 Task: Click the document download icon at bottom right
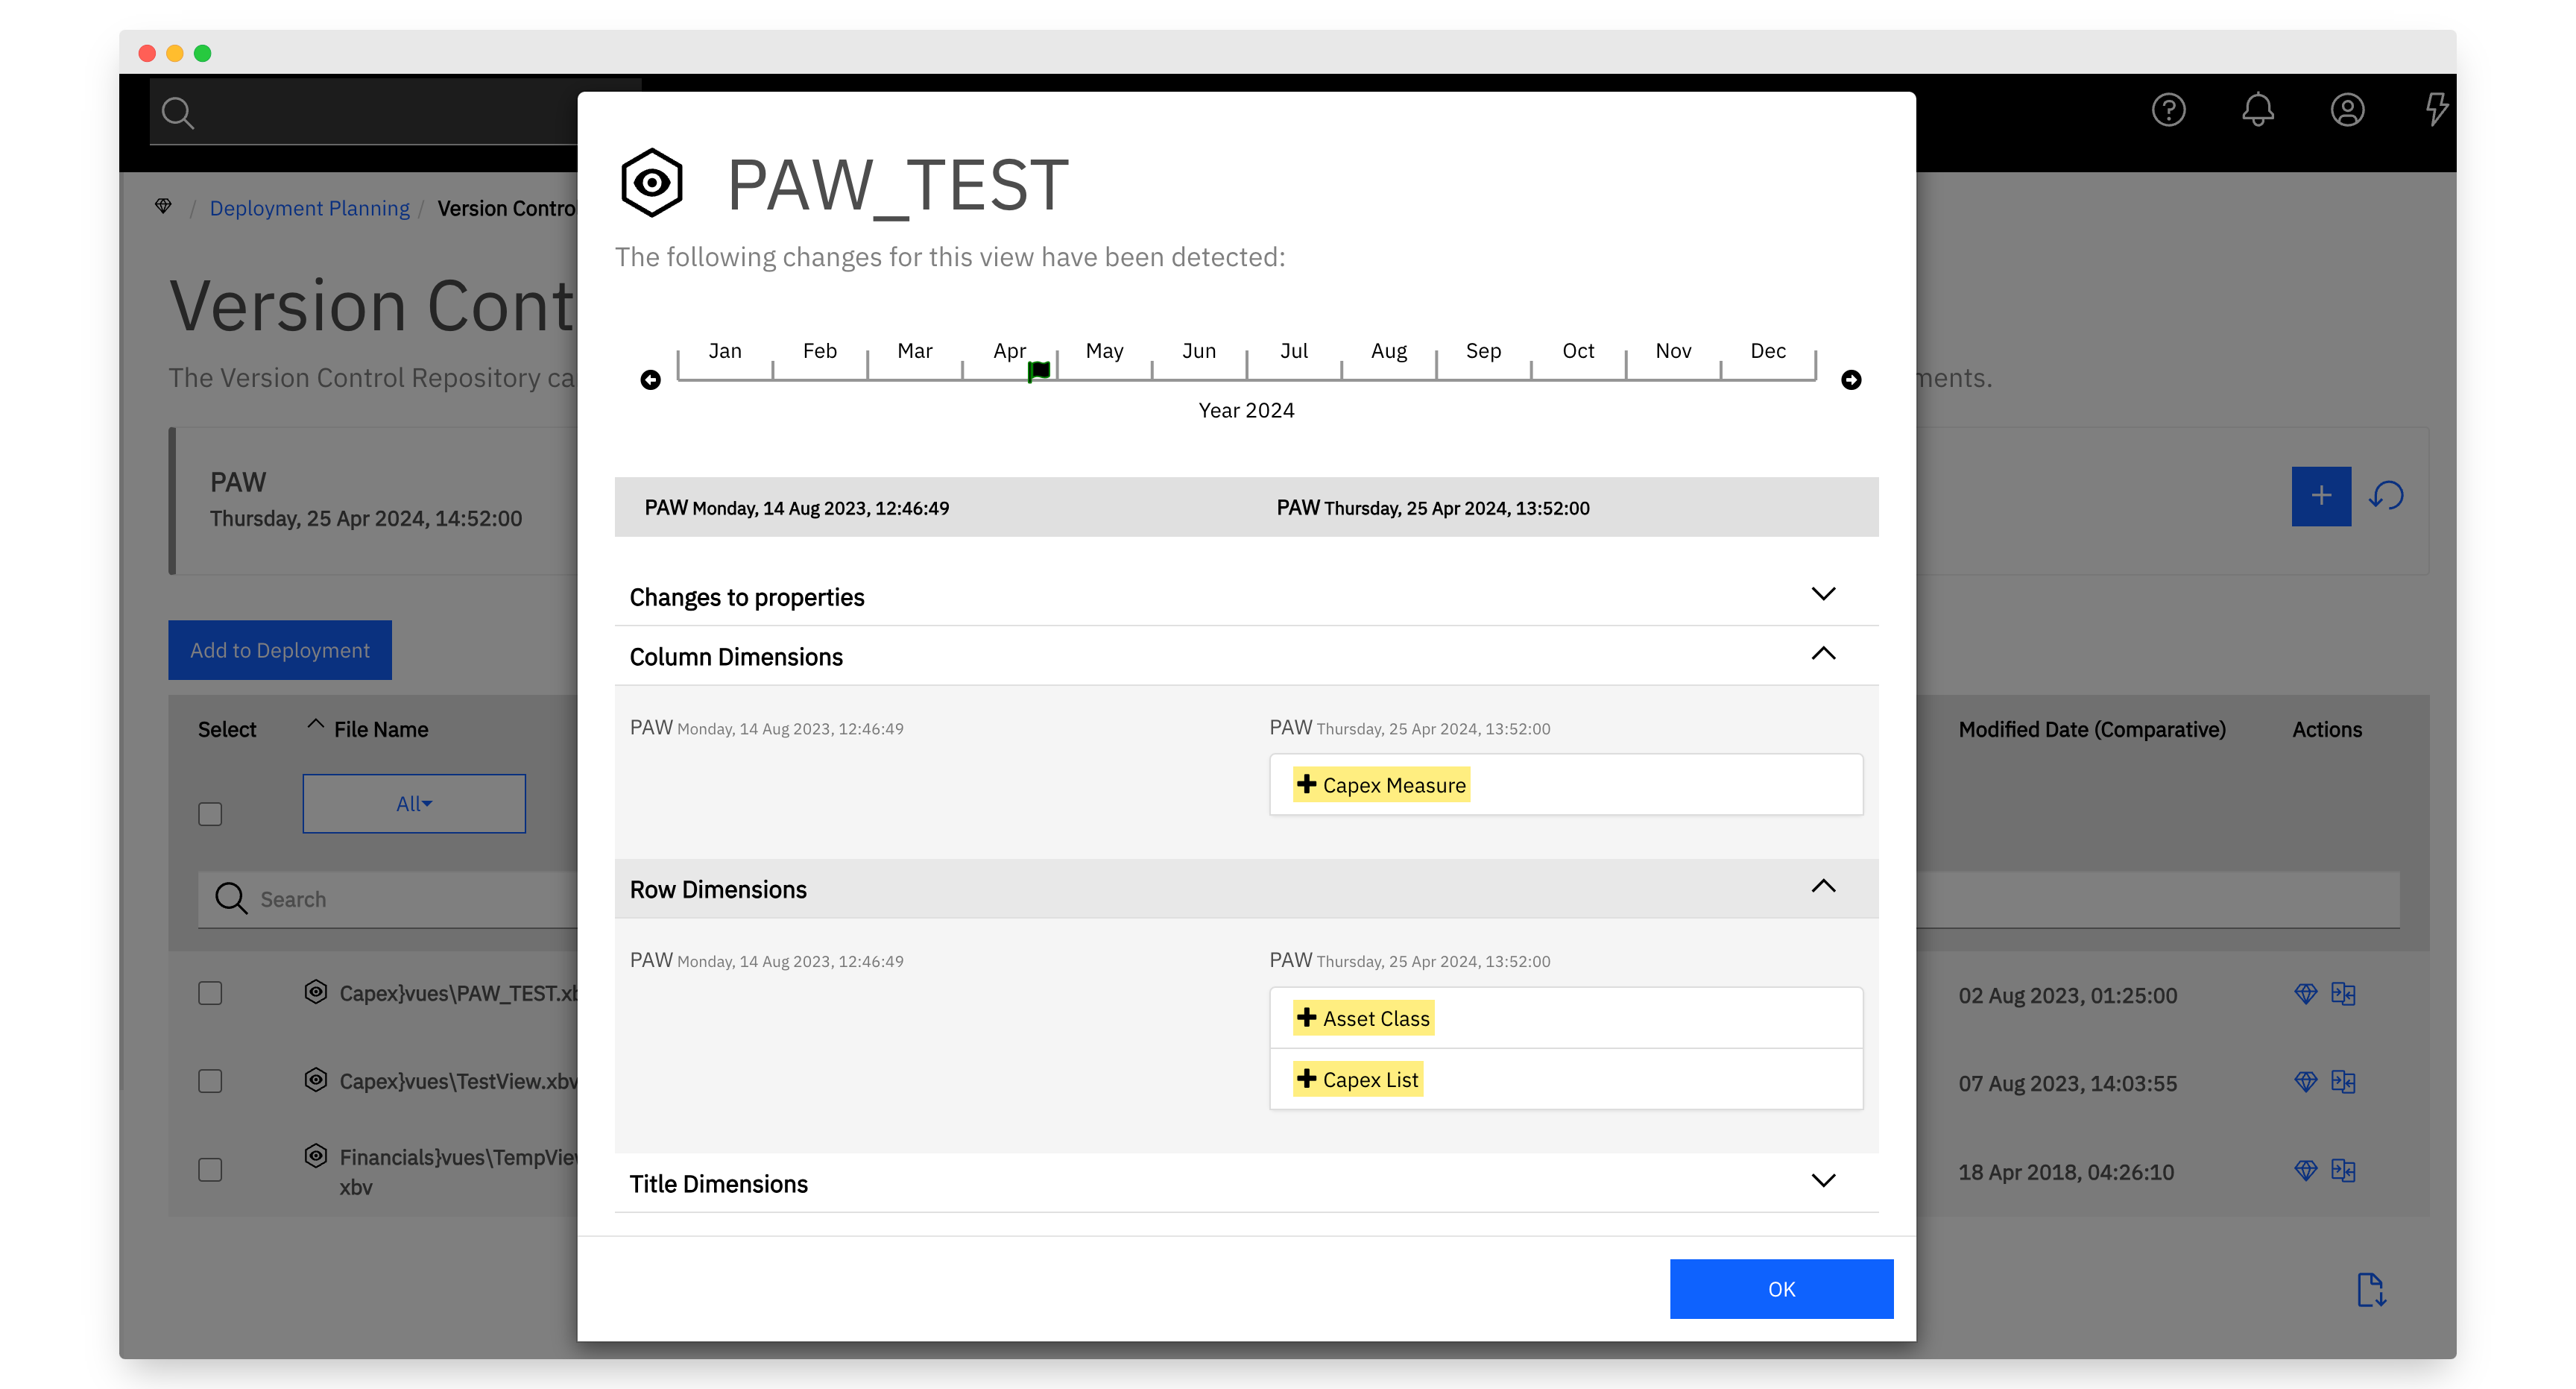(2371, 1290)
